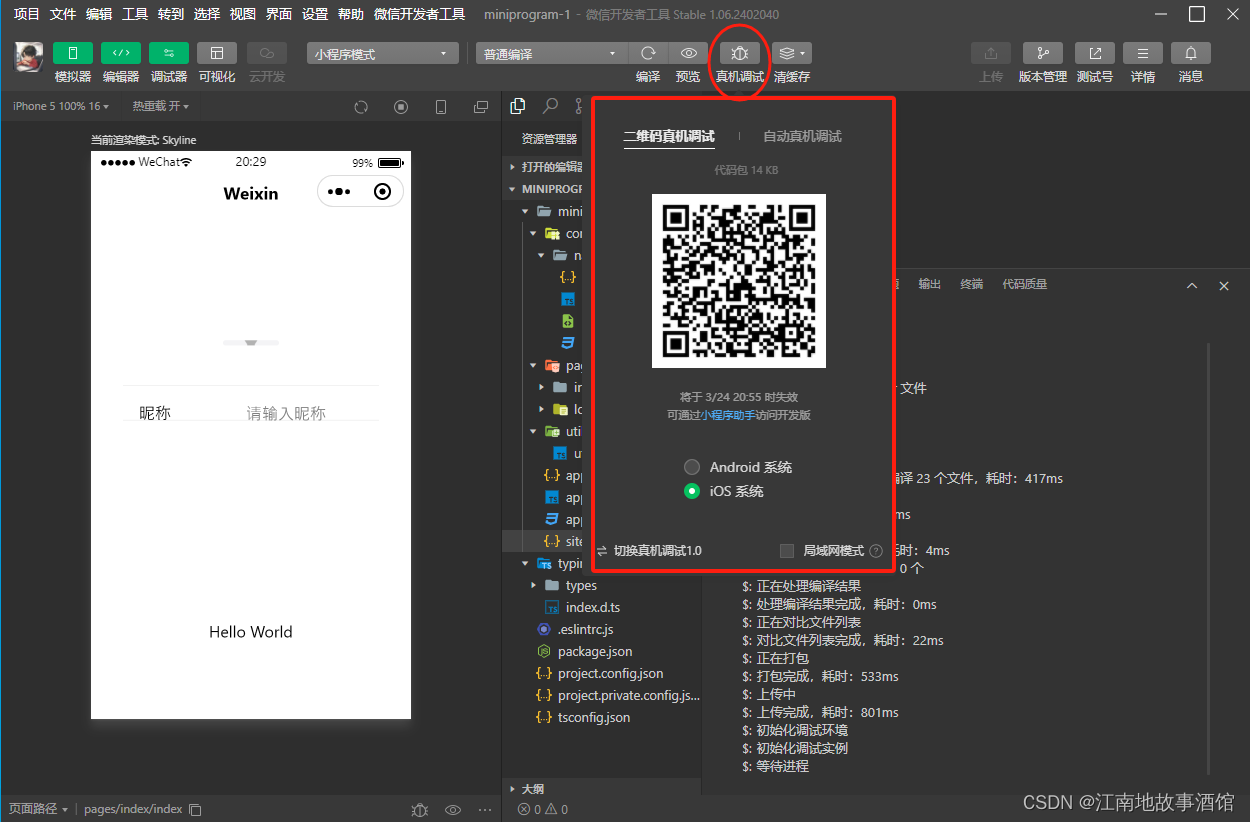This screenshot has height=822, width=1250.
Task: Open the 清缓存 dropdown arrow
Action: pos(804,53)
